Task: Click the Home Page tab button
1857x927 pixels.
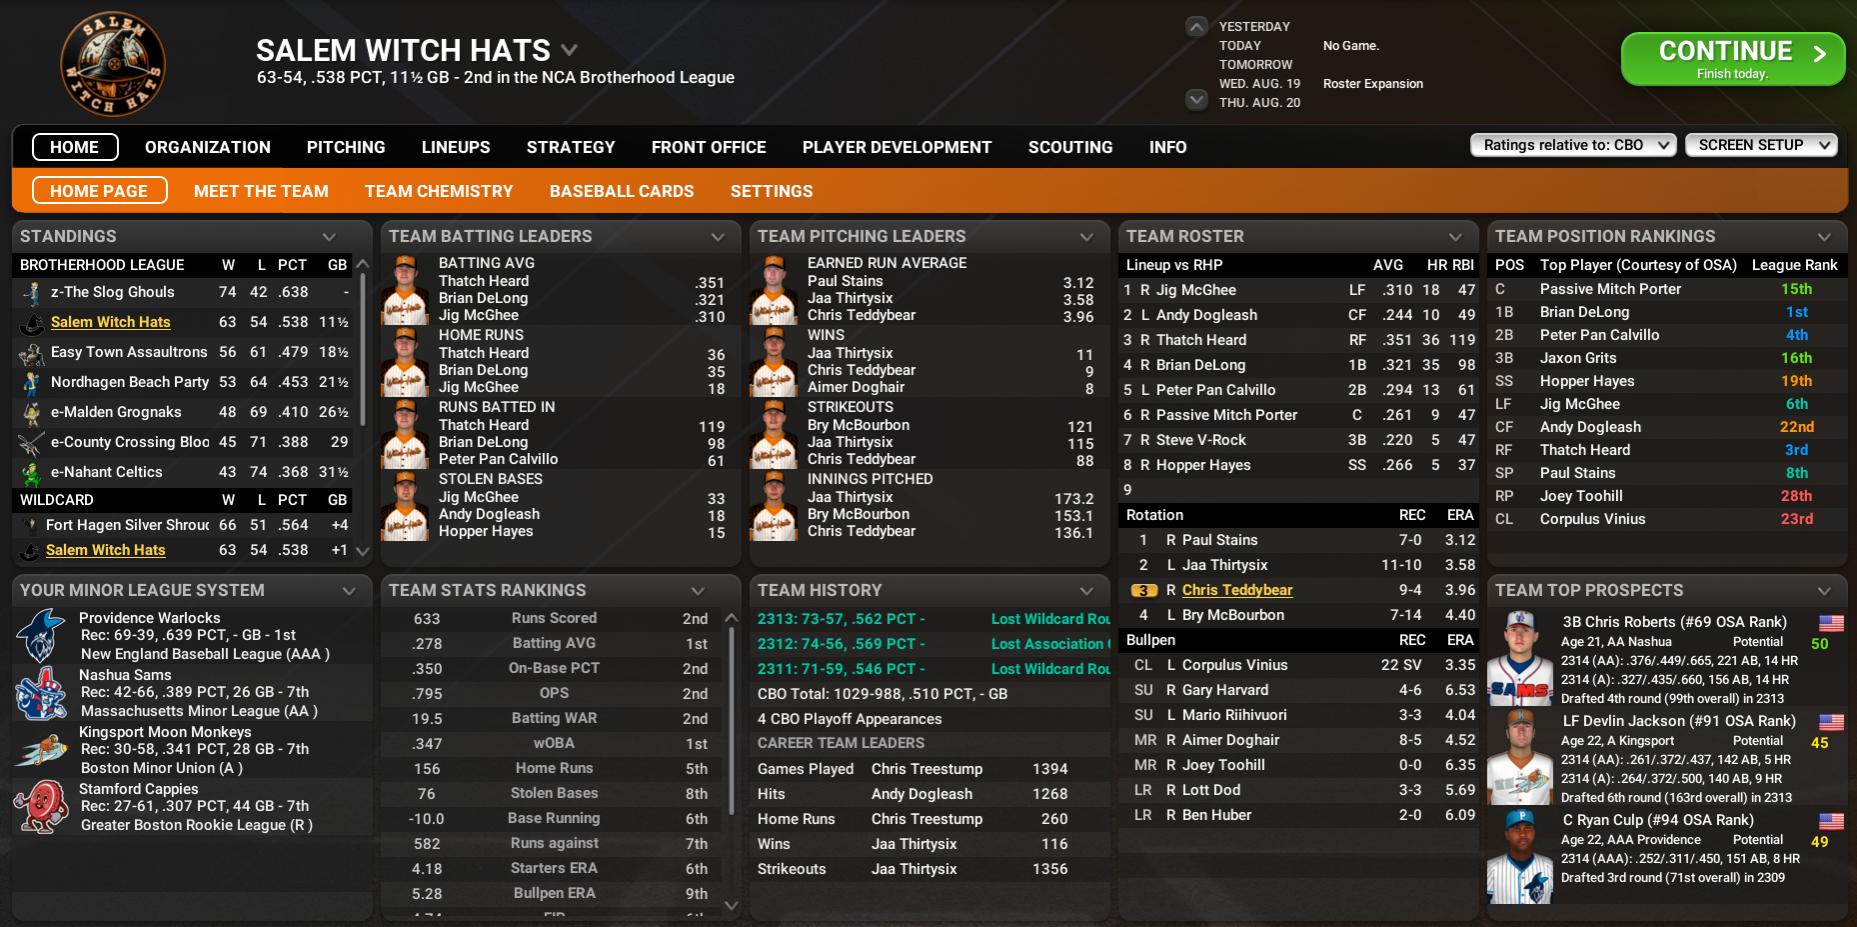Action: pyautogui.click(x=99, y=191)
